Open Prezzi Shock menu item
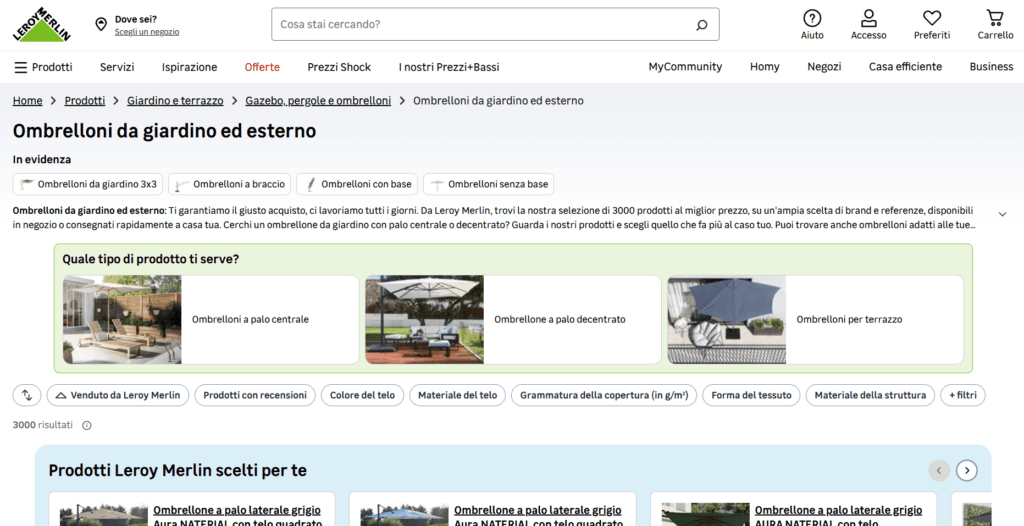The height and width of the screenshot is (526, 1024). pos(339,67)
